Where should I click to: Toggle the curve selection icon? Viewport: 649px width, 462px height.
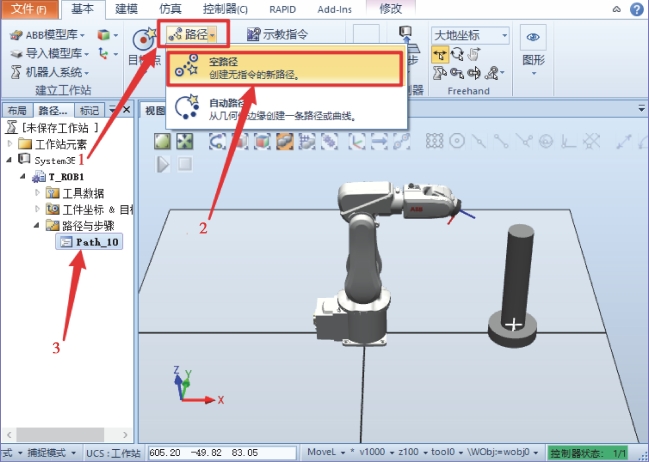(217, 142)
